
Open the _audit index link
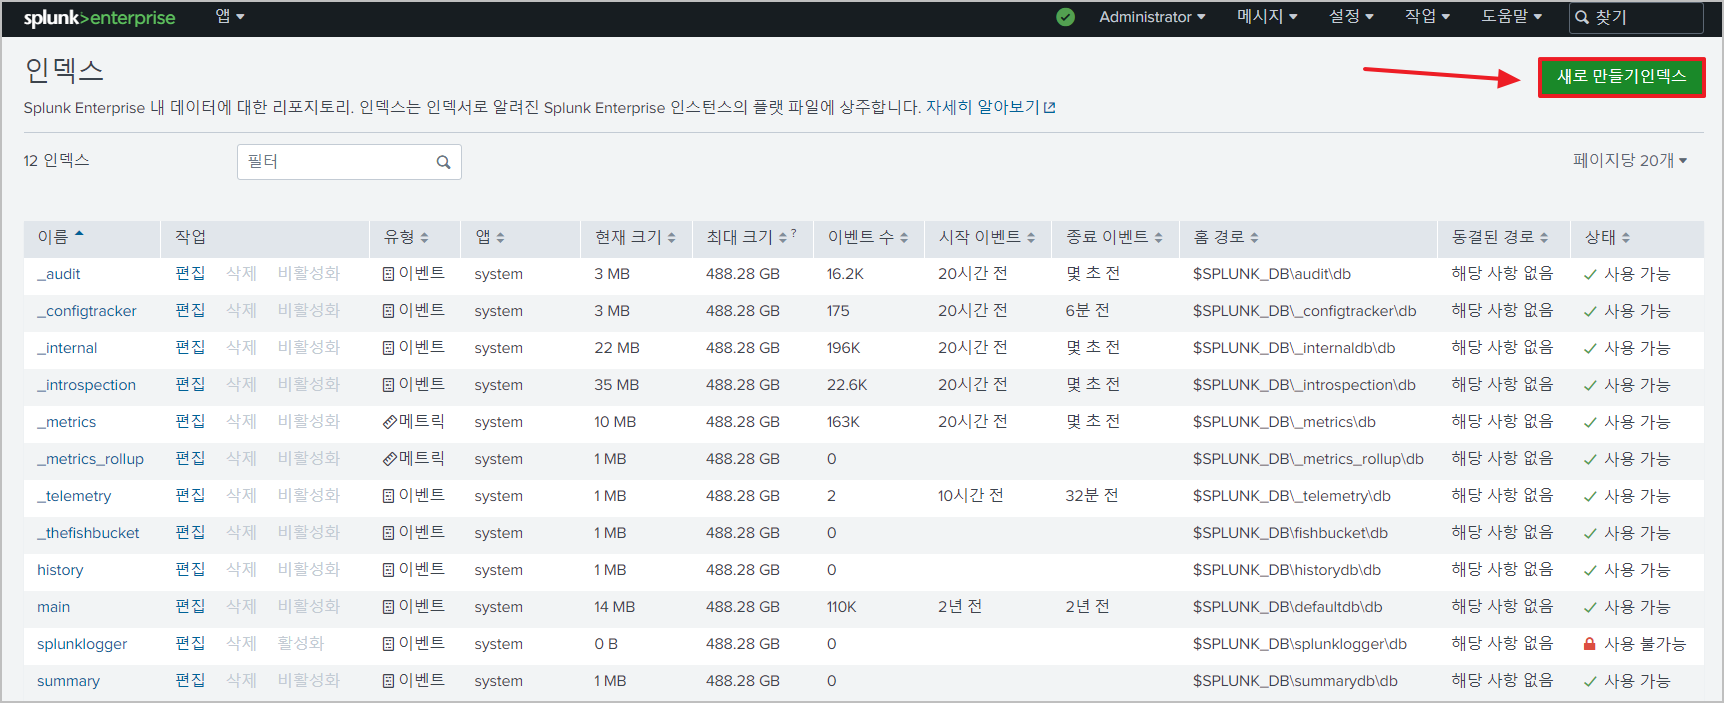pos(59,274)
